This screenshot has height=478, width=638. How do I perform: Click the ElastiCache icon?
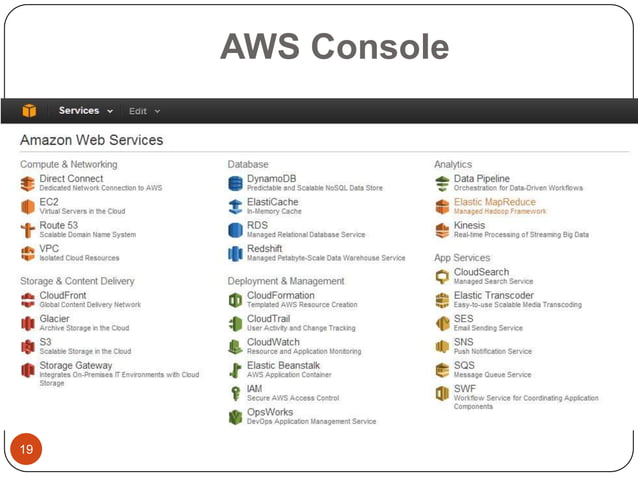tap(235, 207)
